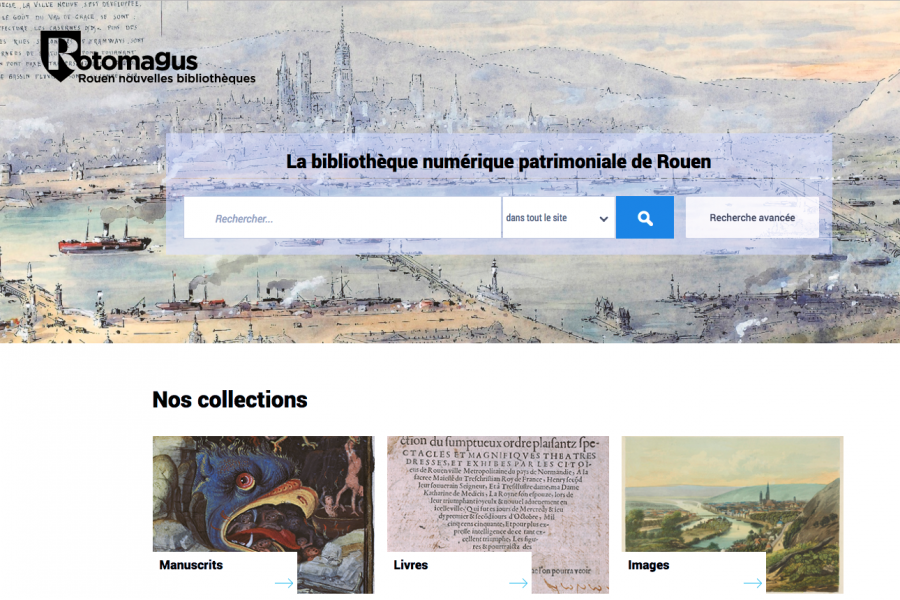Click the 'Rouen nouvelles bibliothèques' tagline
Screen dimensions: 900x600
pyautogui.click(x=167, y=78)
